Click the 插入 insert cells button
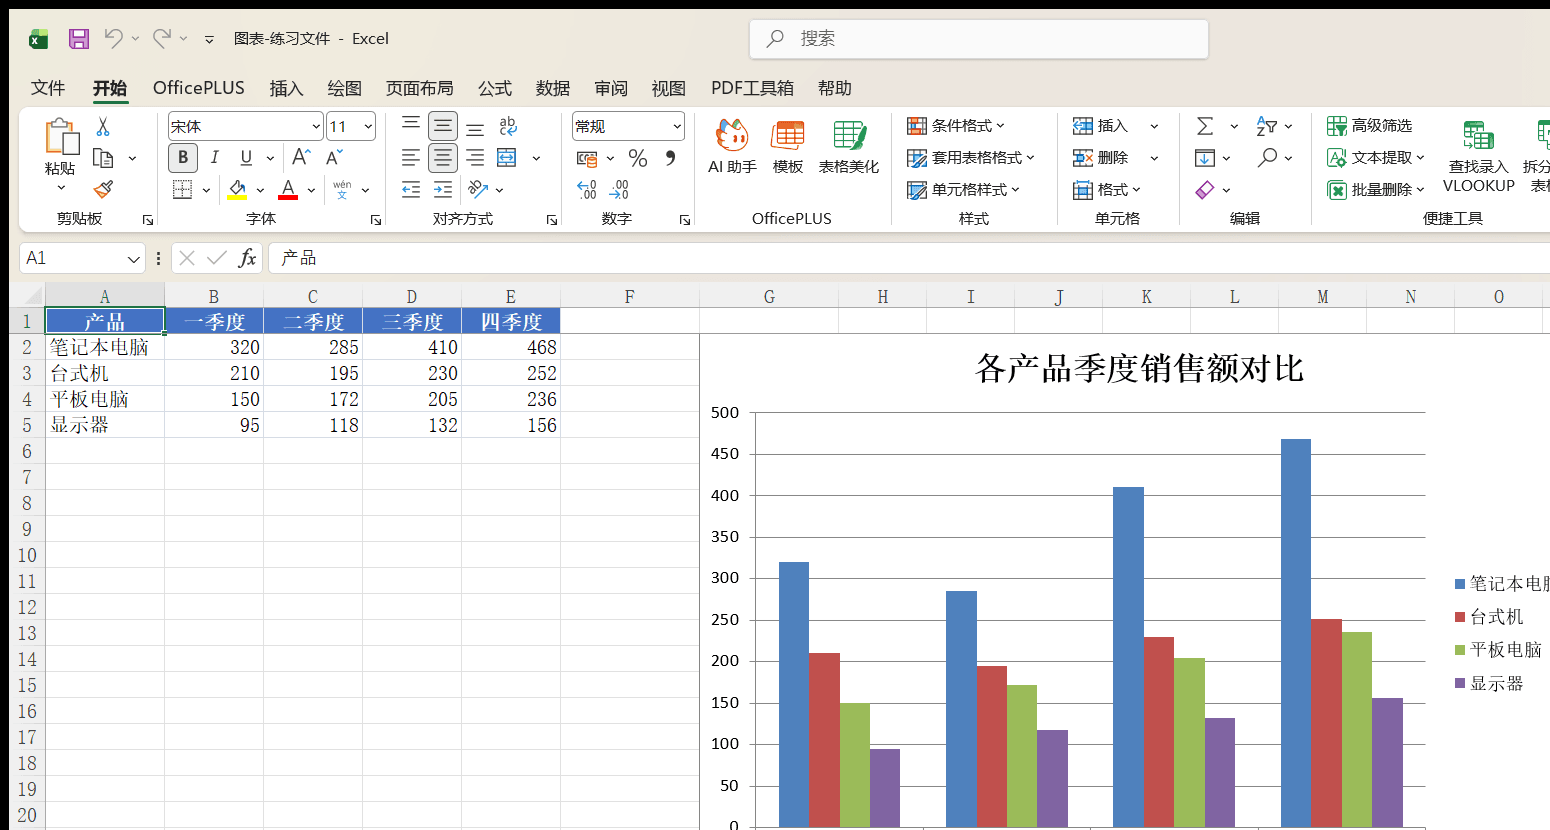This screenshot has width=1550, height=830. (1100, 126)
